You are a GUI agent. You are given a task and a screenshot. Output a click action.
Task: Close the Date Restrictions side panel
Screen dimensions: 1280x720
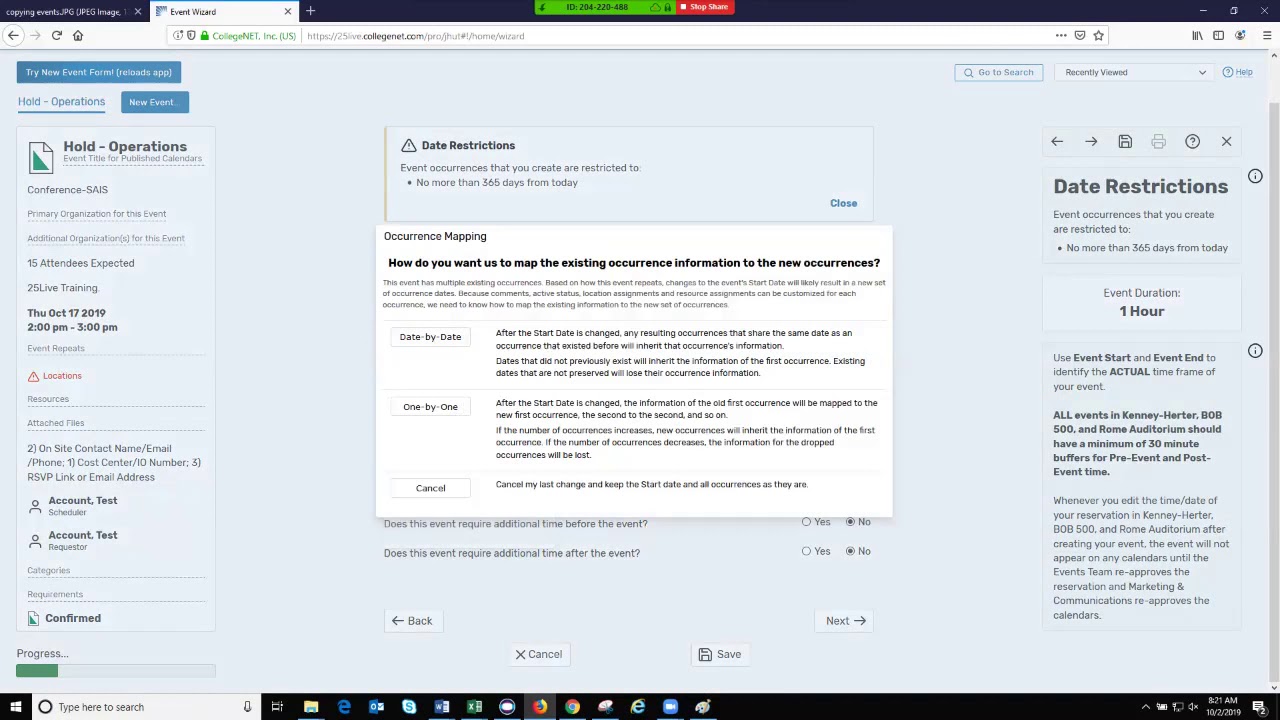coord(1226,142)
